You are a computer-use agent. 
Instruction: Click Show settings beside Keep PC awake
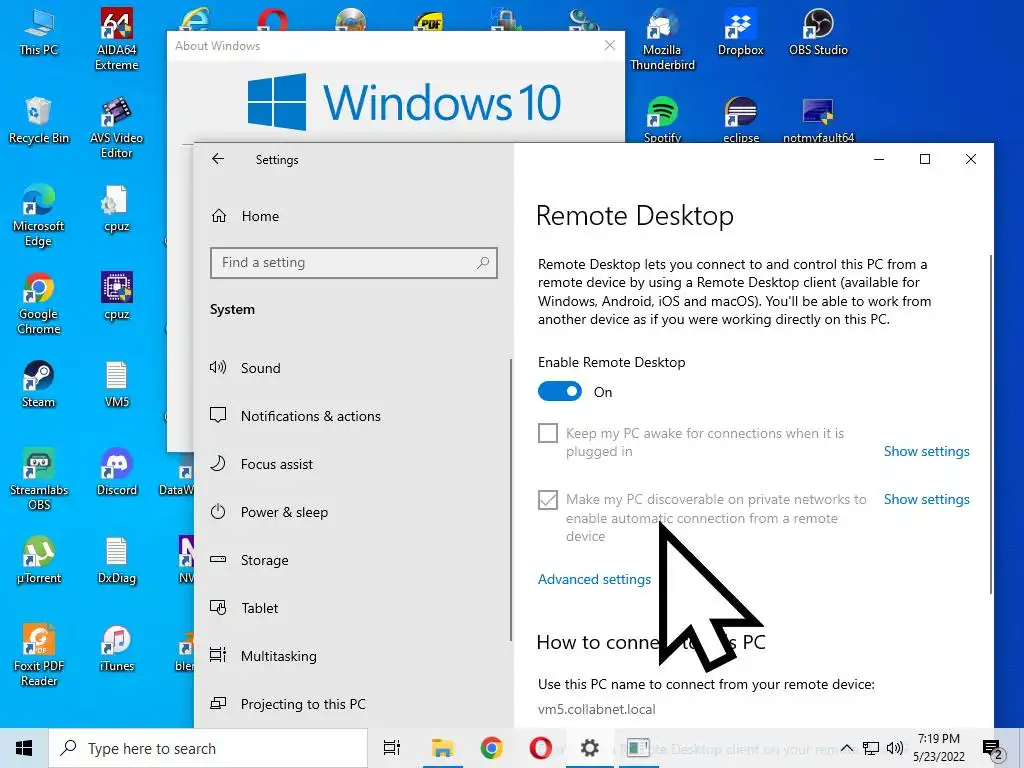tap(927, 451)
